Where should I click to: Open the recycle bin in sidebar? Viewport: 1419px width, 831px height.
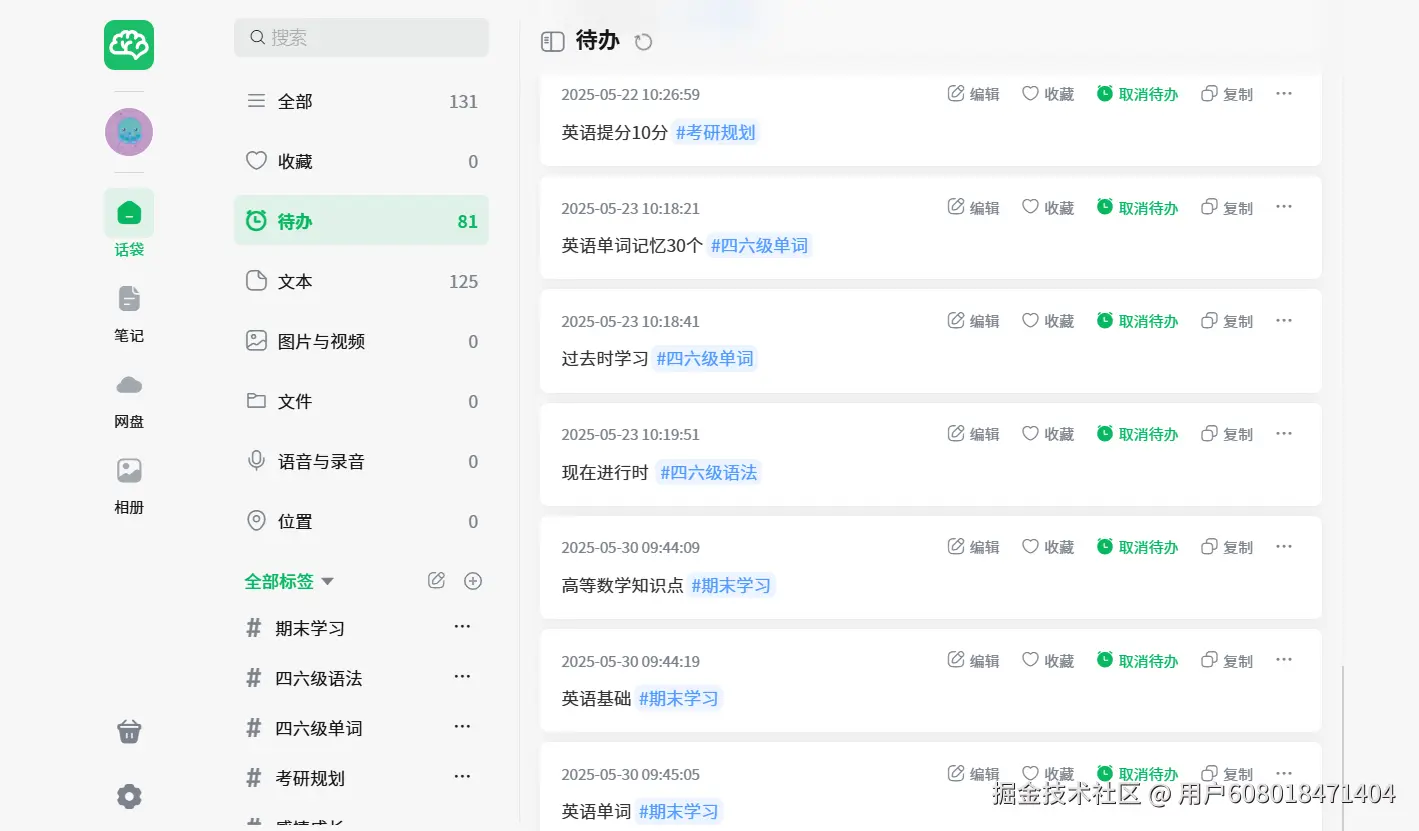click(129, 731)
